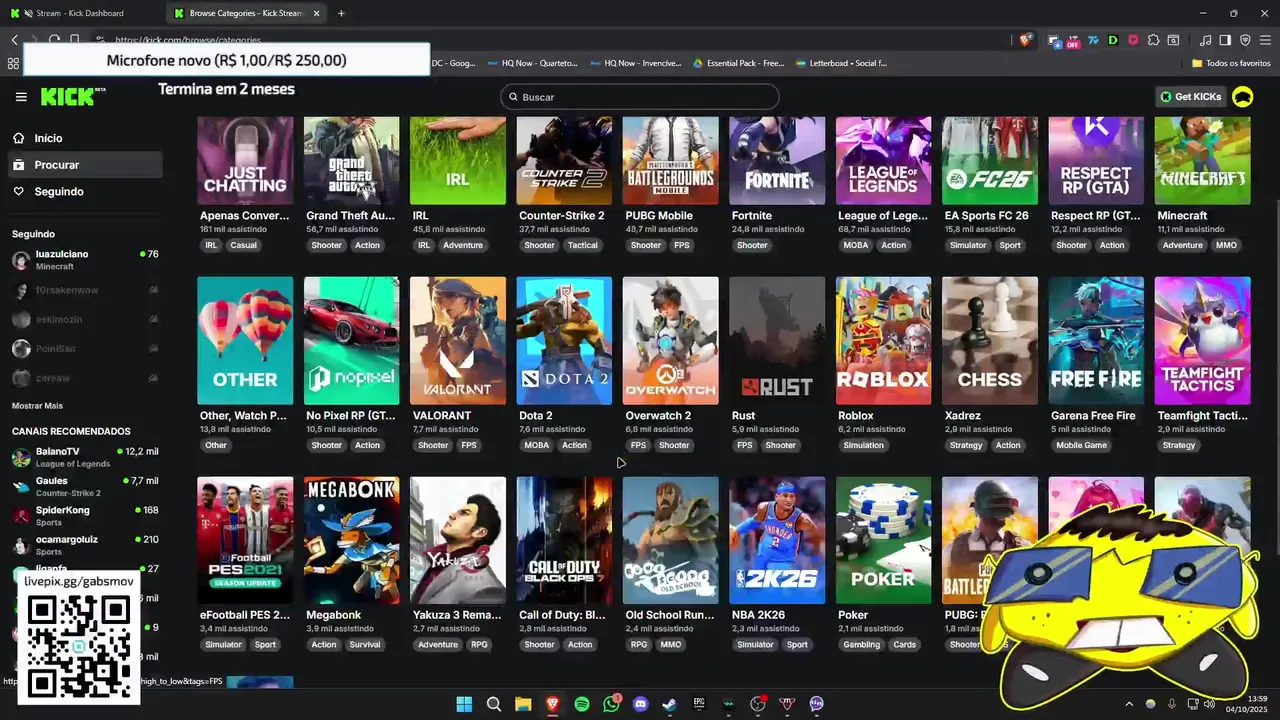Image resolution: width=1280 pixels, height=720 pixels.
Task: Open the Windows Start menu
Action: pyautogui.click(x=464, y=704)
